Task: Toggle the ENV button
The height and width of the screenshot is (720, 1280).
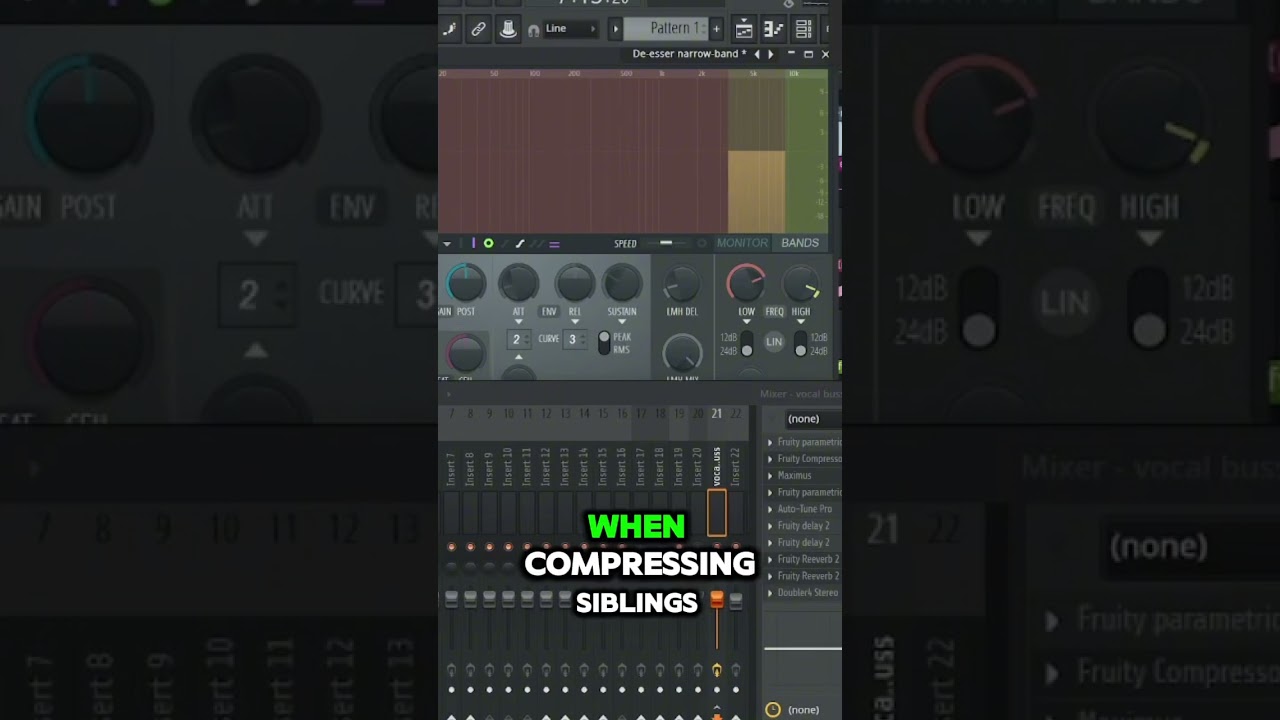Action: [549, 312]
